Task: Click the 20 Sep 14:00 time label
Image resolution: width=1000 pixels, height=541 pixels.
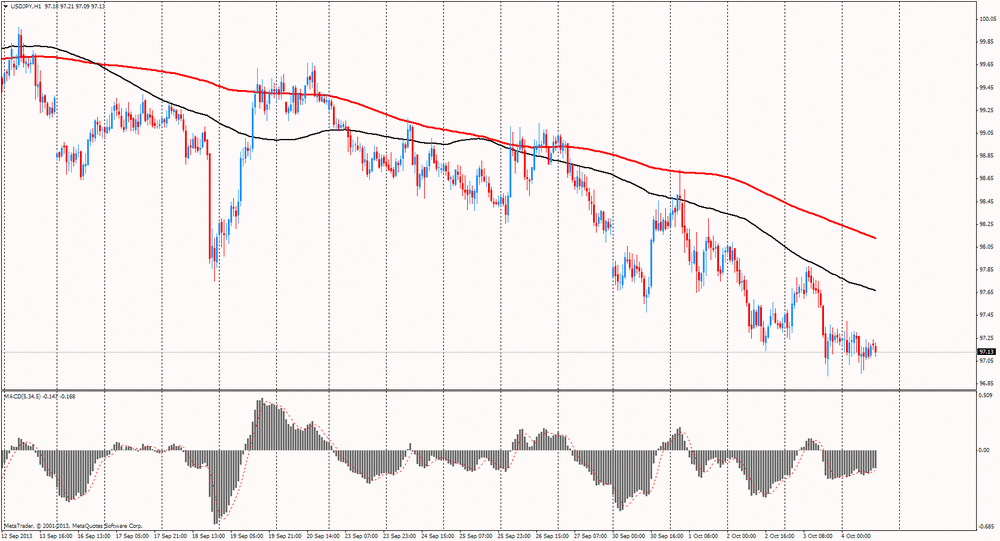Action: 321,536
